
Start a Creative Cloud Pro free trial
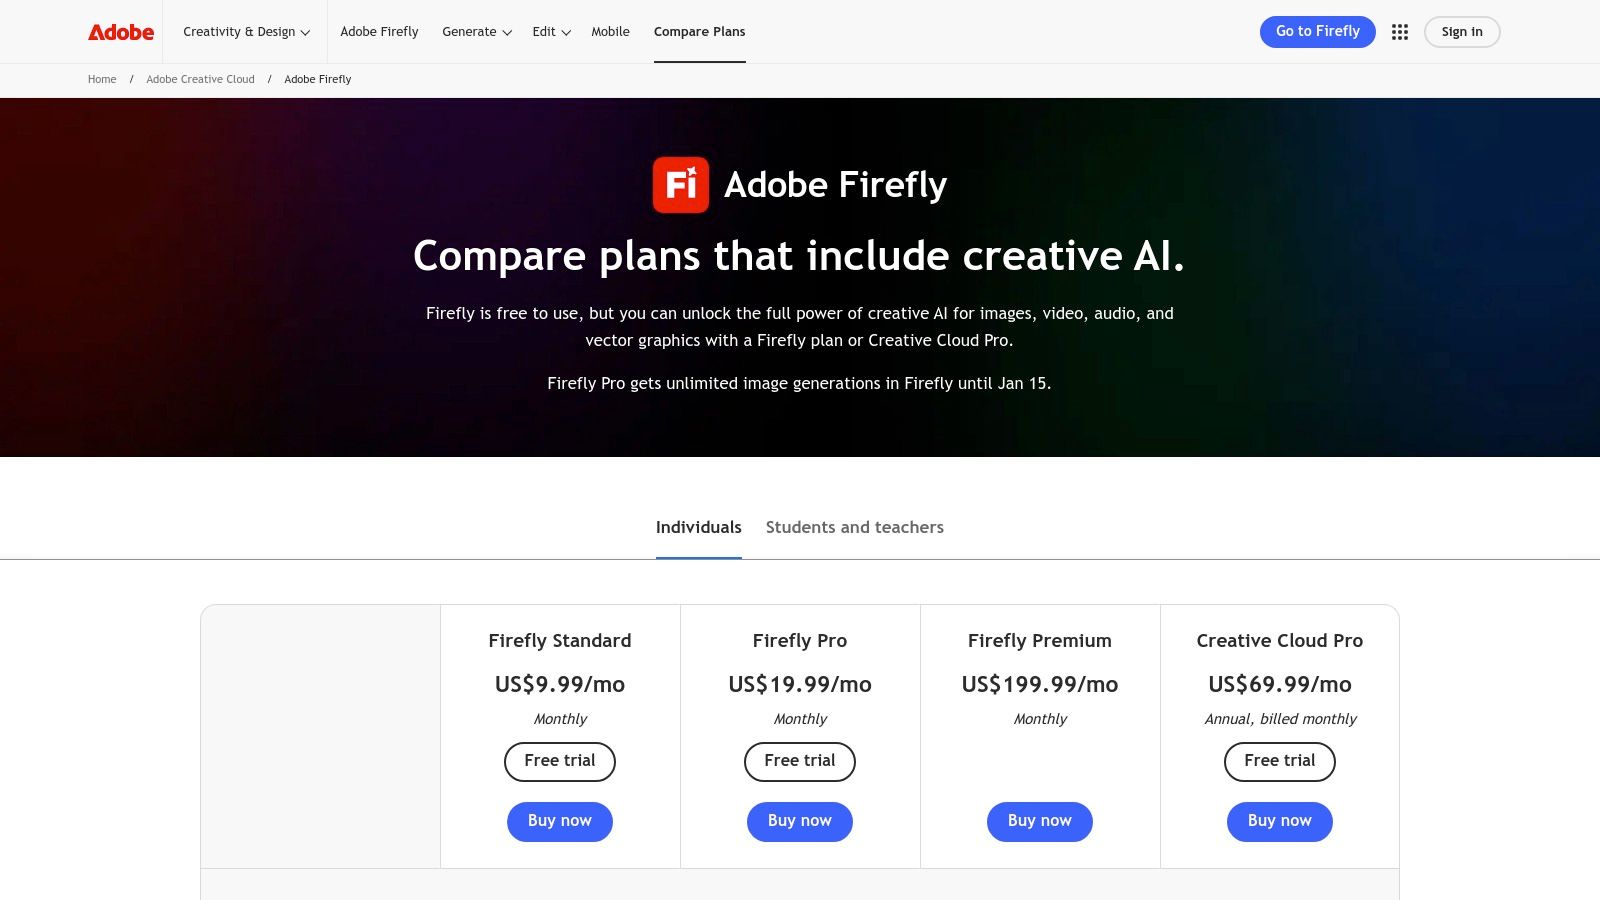tap(1279, 761)
